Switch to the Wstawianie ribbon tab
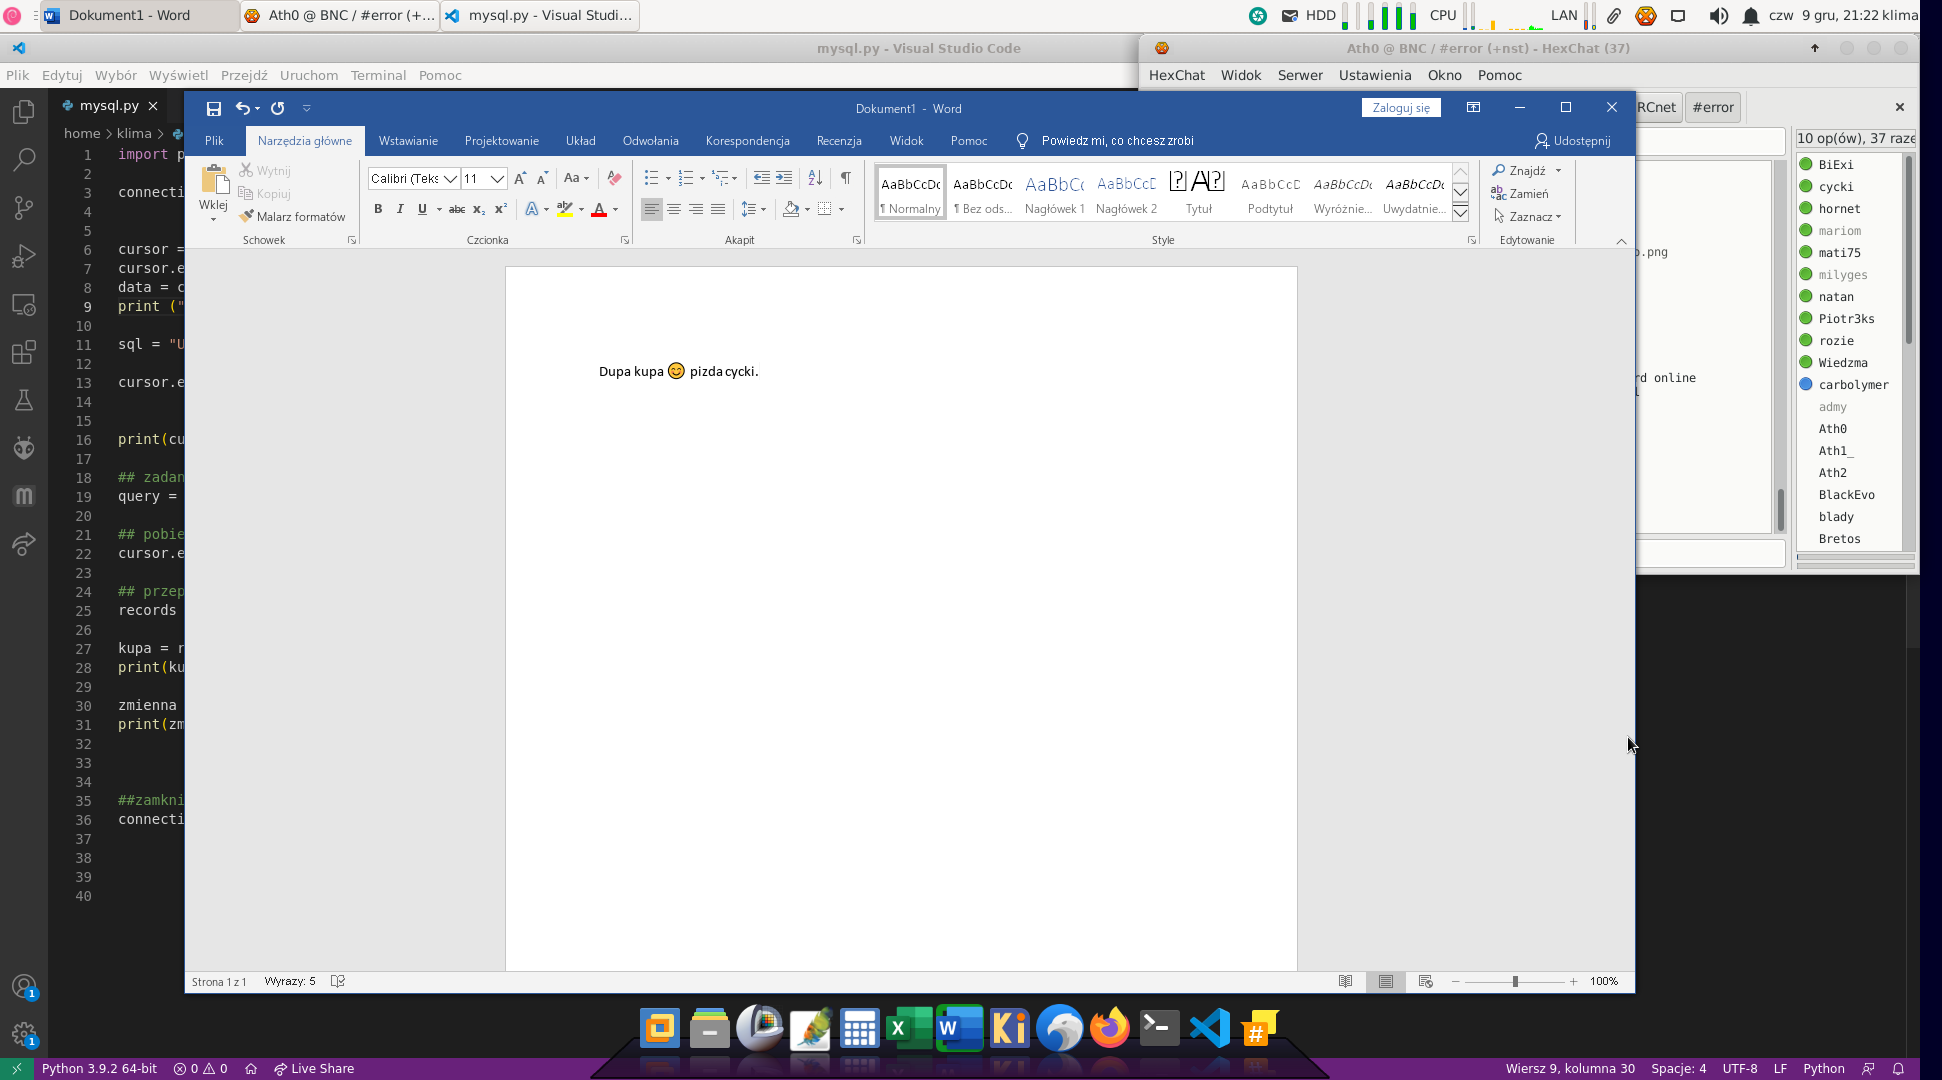This screenshot has height=1080, width=1942. [408, 141]
